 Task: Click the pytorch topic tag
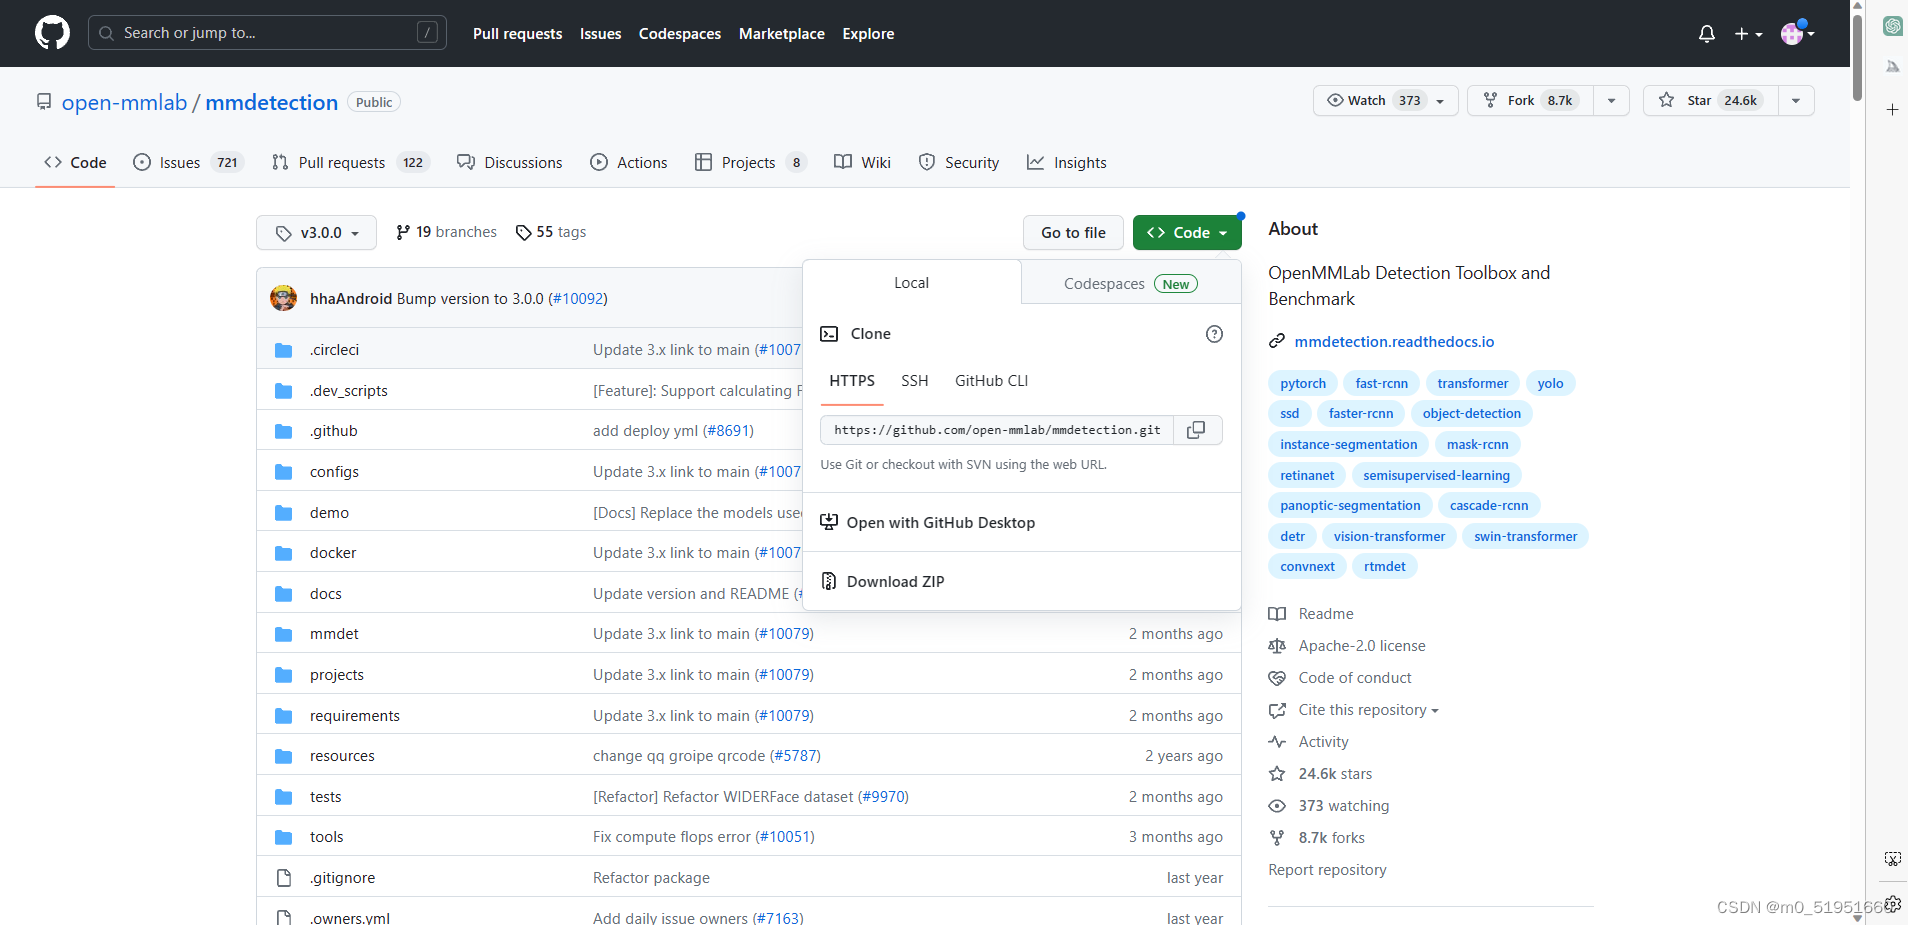pyautogui.click(x=1303, y=383)
